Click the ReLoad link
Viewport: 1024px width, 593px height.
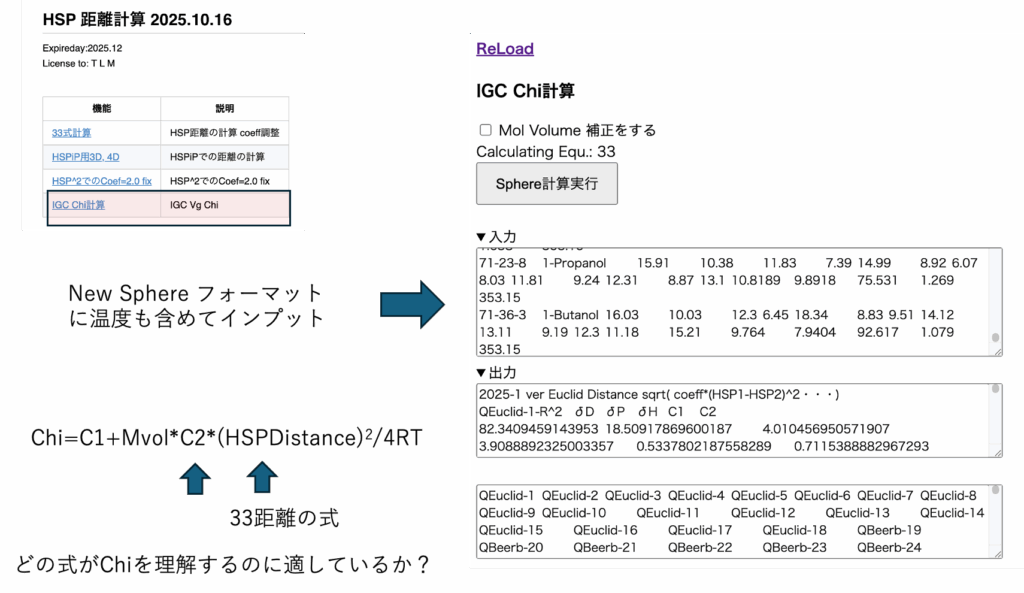[504, 49]
